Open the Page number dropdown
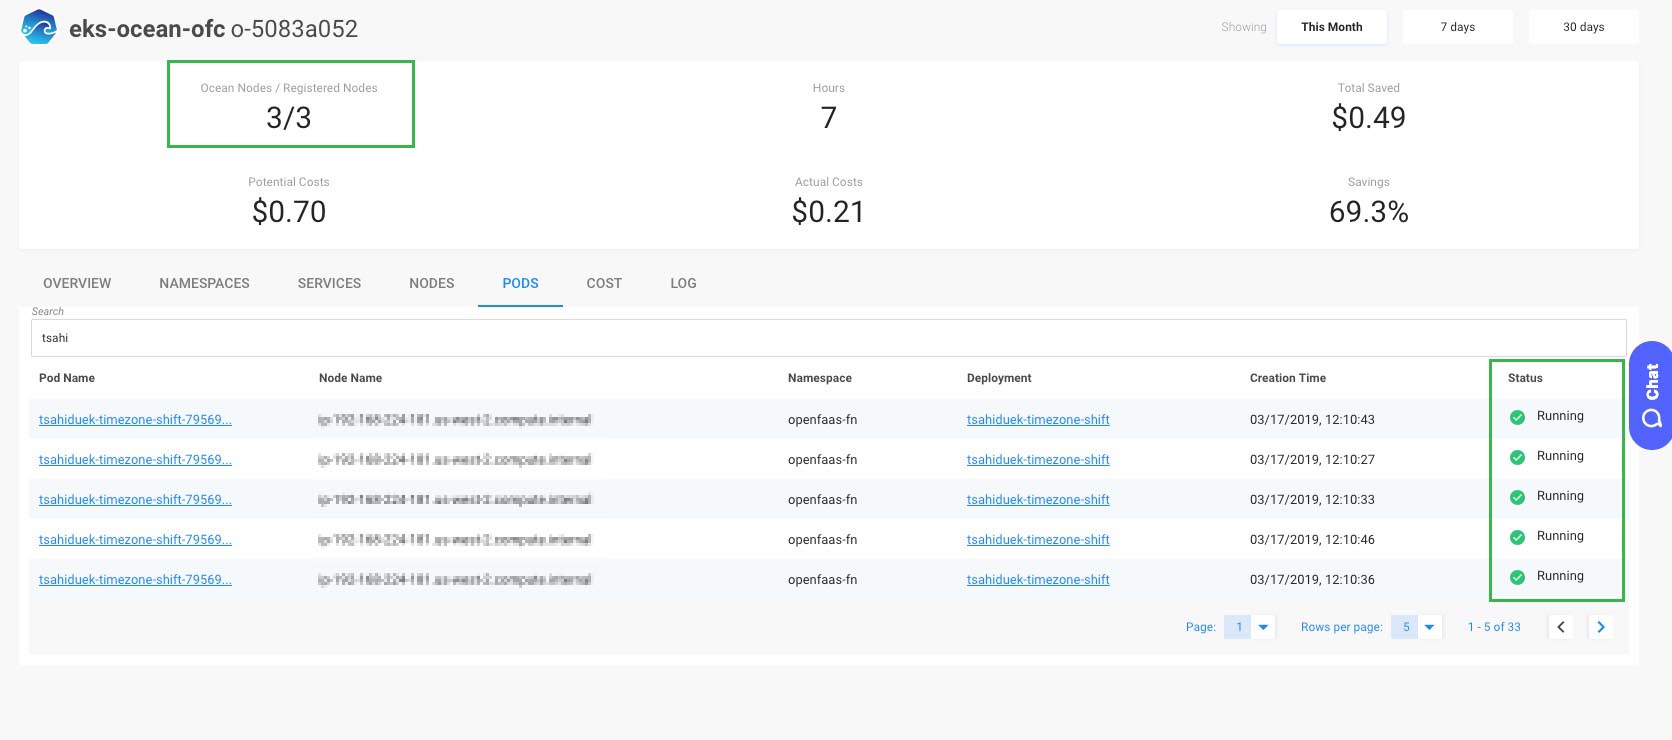This screenshot has height=740, width=1672. [x=1263, y=627]
